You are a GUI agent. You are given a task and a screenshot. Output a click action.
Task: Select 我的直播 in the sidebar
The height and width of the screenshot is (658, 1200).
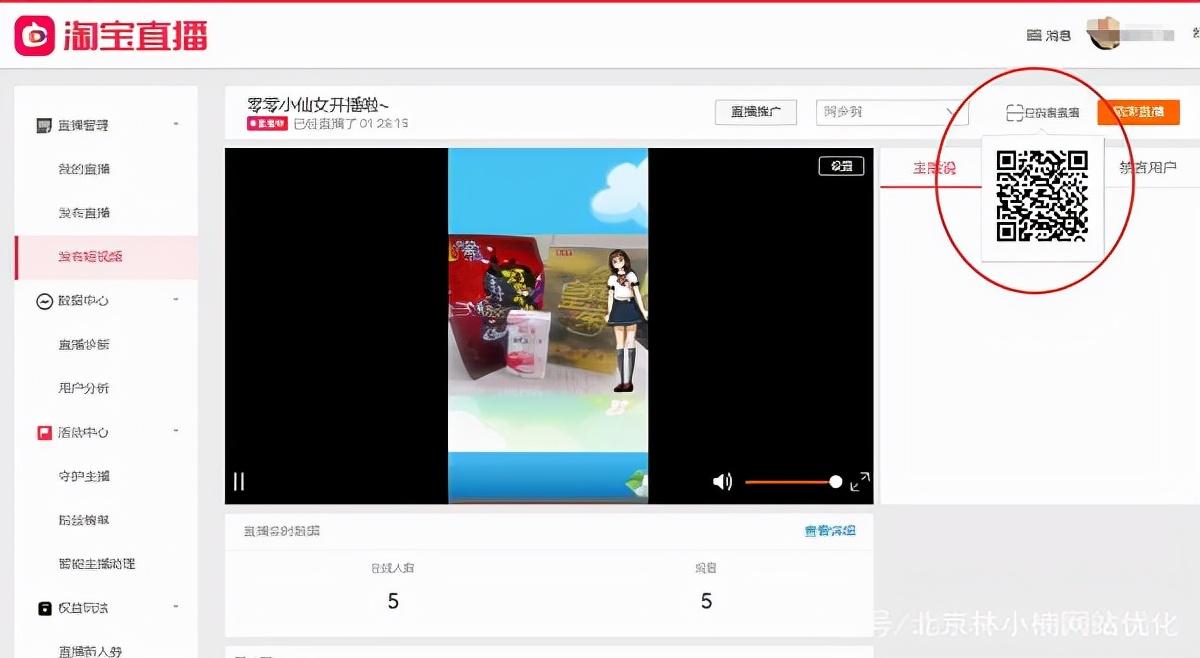pyautogui.click(x=84, y=169)
